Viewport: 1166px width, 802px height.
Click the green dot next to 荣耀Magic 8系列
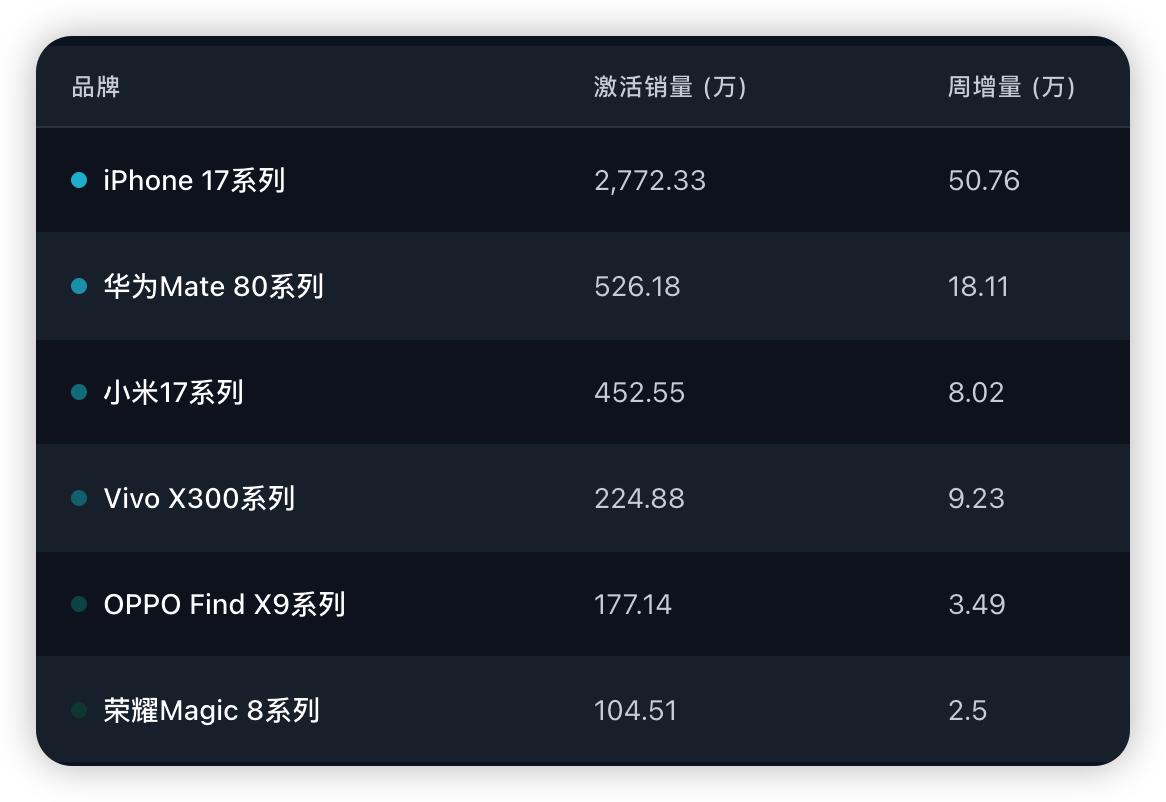80,711
